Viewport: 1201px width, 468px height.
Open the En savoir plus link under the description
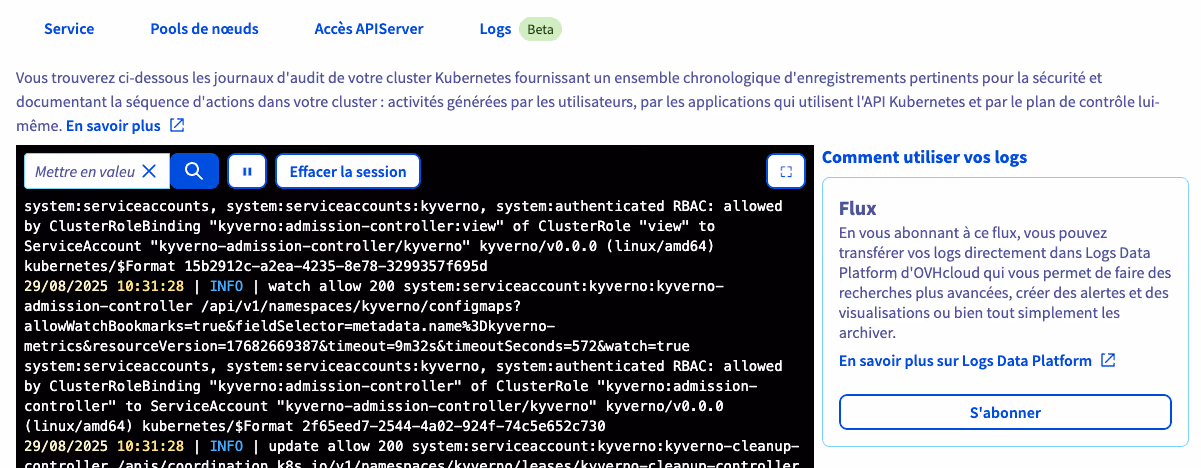113,126
